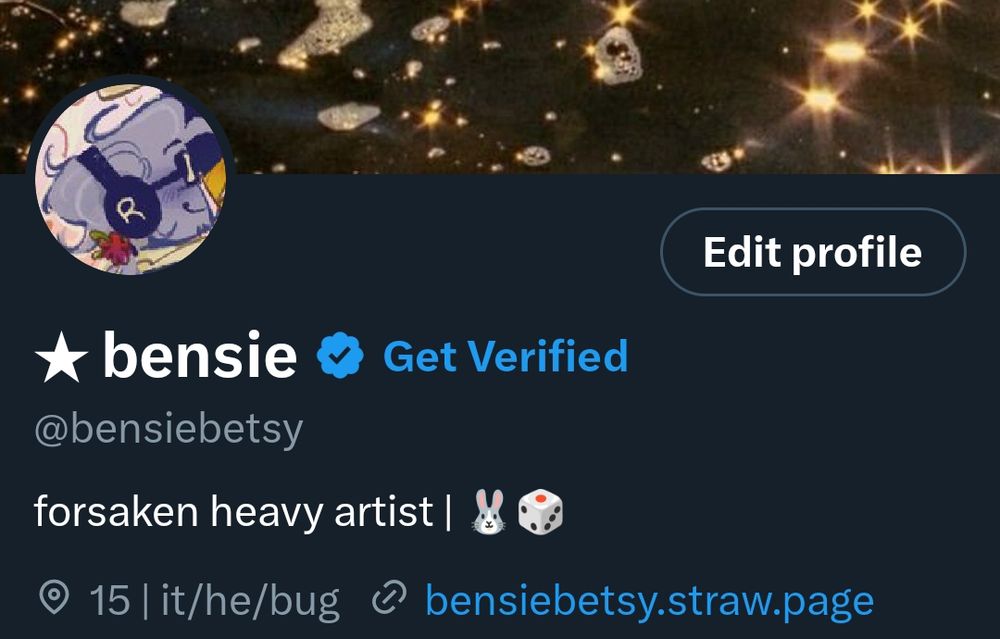This screenshot has height=639, width=1000.
Task: Click the word Verified in blue
Action: [547, 356]
